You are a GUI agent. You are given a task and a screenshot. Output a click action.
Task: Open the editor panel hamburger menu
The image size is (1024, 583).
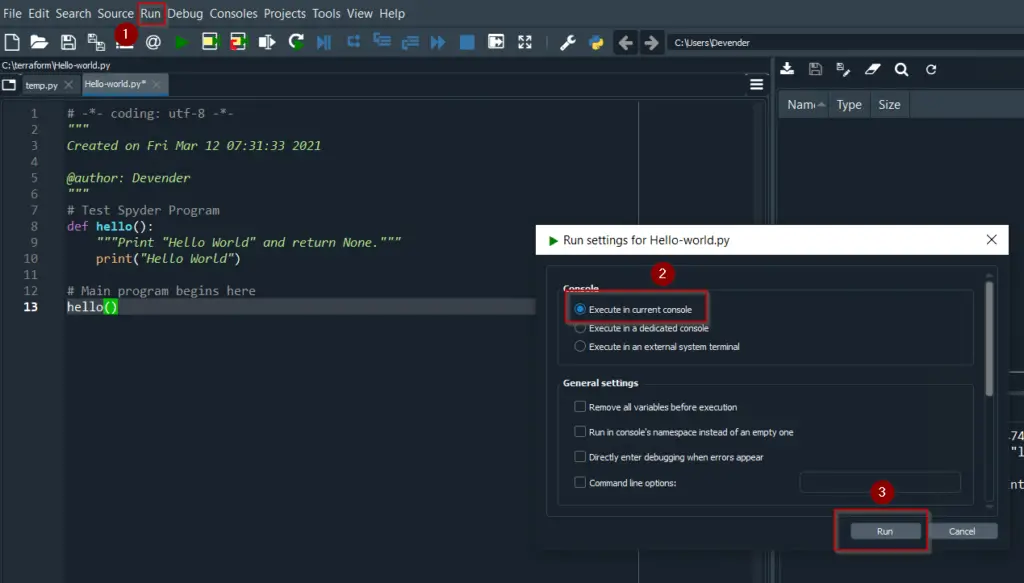coord(757,84)
